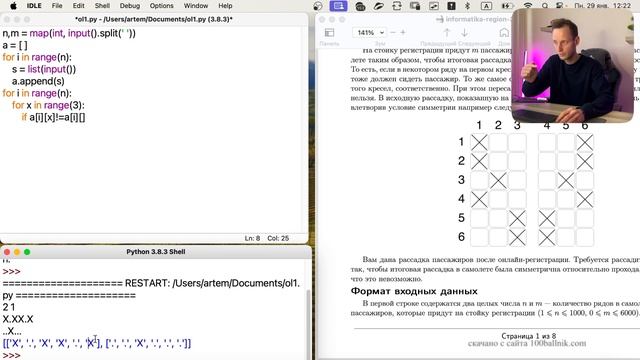
Task: Click the crossed seat at row 3, column 2
Action: [x=498, y=180]
